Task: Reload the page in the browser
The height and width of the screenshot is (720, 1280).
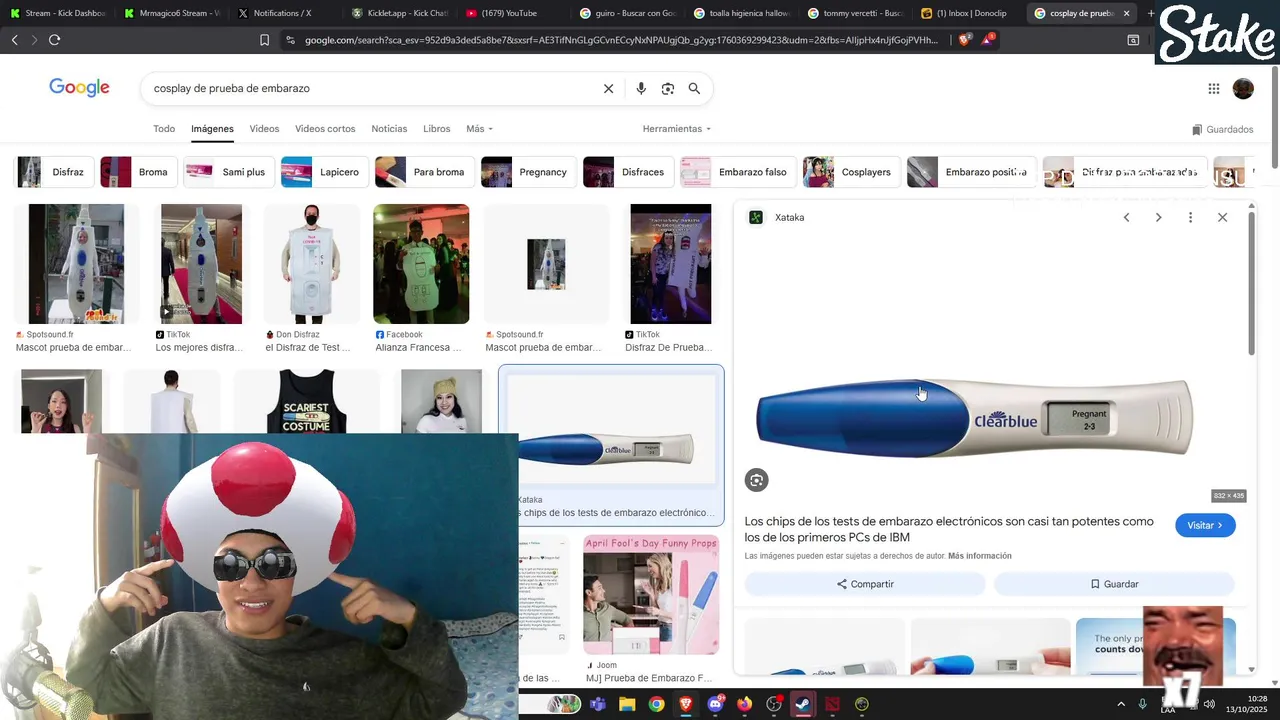Action: point(54,40)
